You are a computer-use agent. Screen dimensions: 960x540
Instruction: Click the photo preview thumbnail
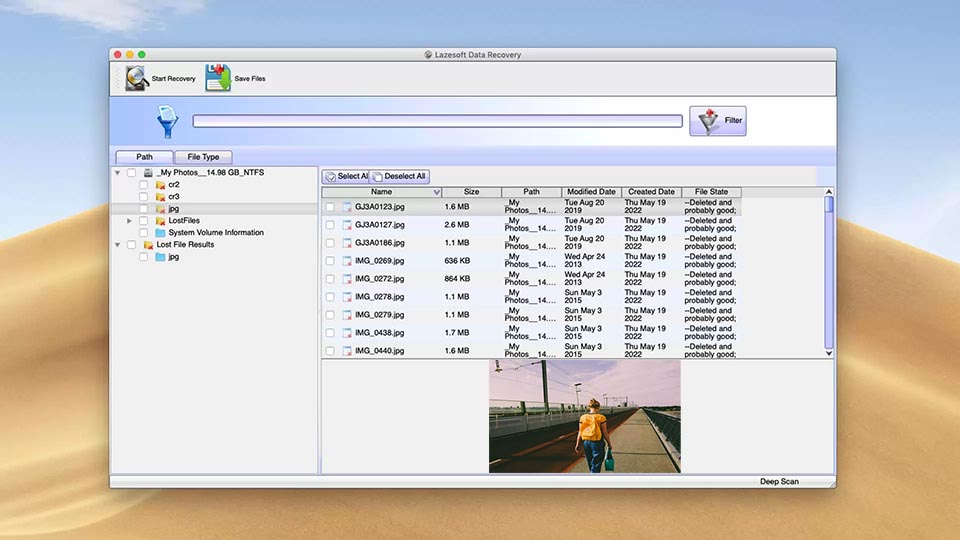(585, 416)
